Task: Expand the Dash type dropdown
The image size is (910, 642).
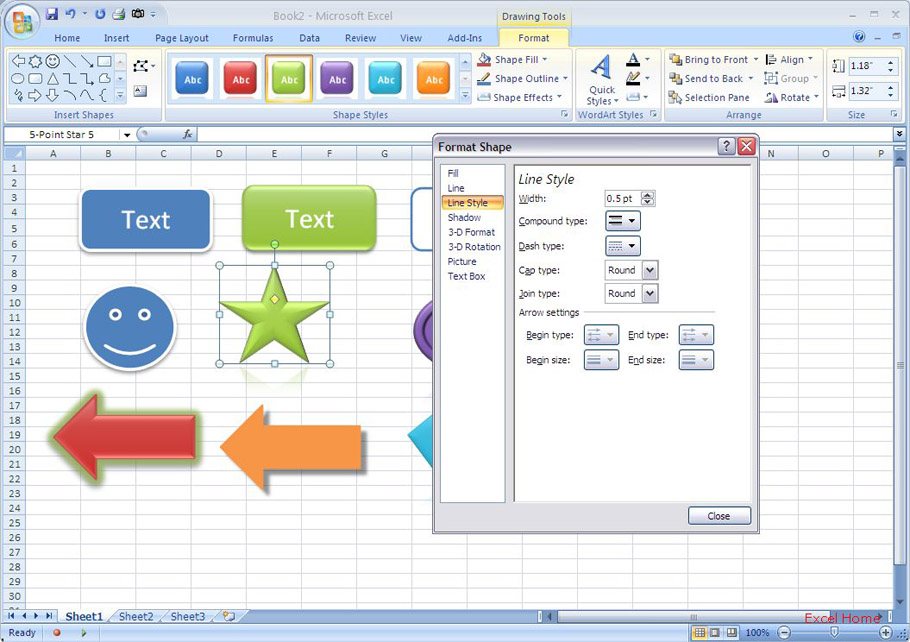Action: pyautogui.click(x=623, y=246)
